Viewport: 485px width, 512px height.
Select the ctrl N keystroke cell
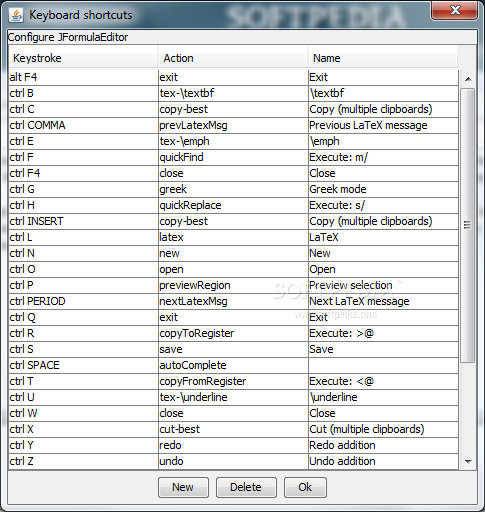pos(83,253)
